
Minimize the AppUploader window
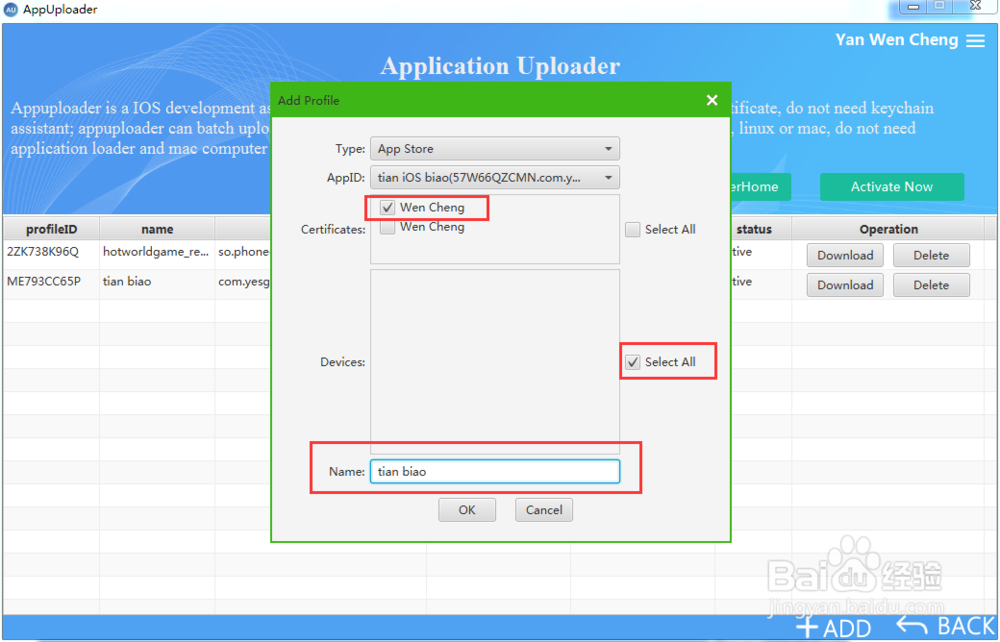click(913, 6)
